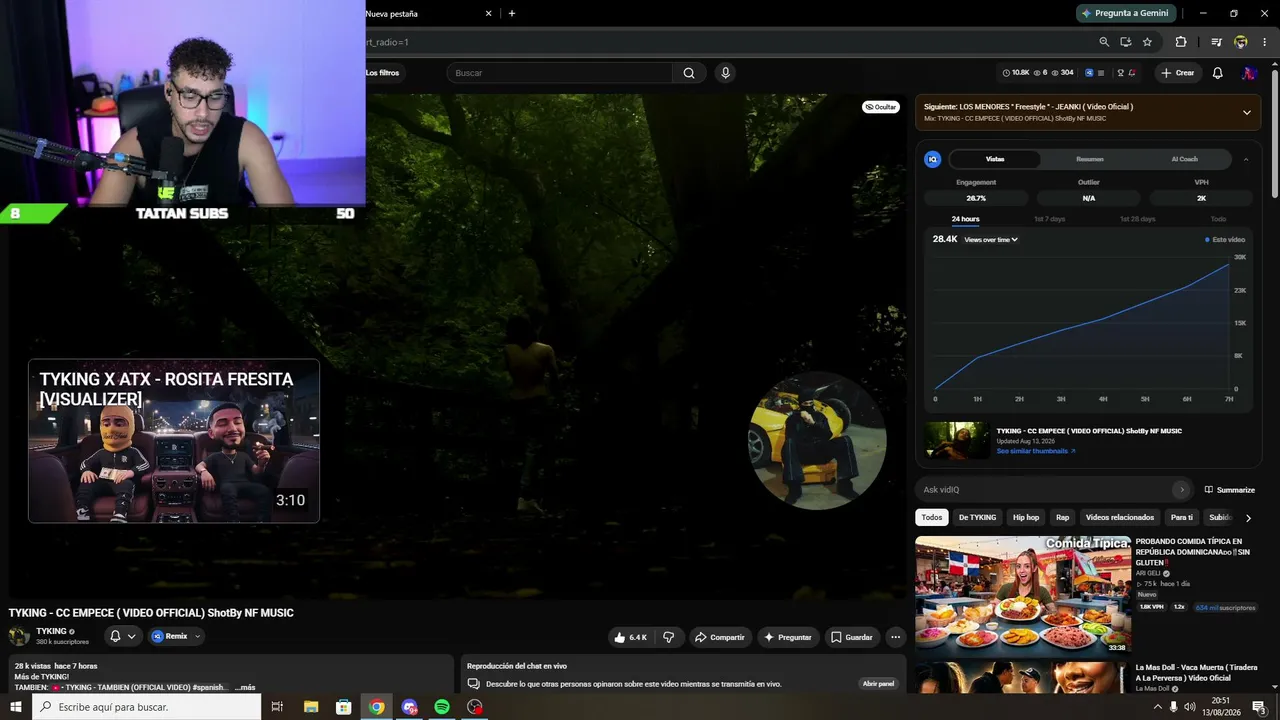Filter suggestions by De TYKING chip
This screenshot has width=1280, height=720.
click(x=977, y=518)
